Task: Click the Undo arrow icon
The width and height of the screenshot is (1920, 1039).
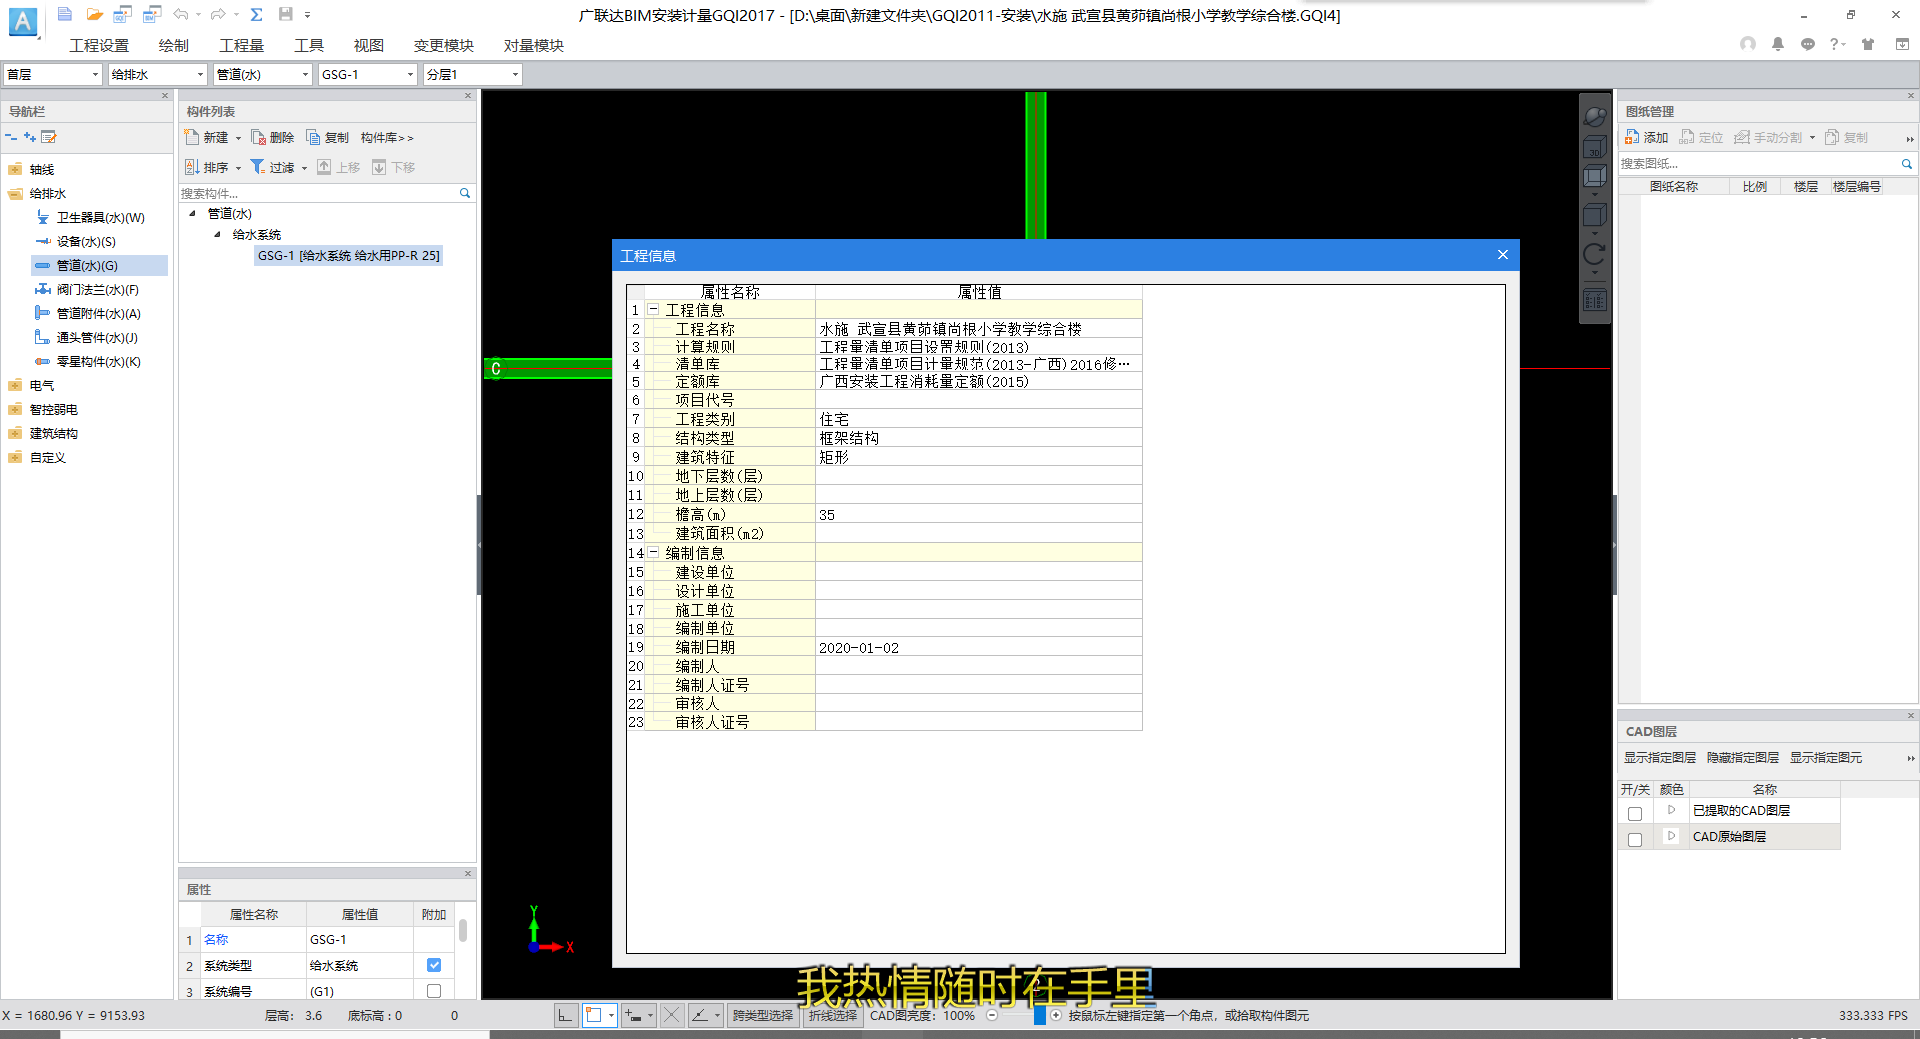Action: click(x=181, y=14)
